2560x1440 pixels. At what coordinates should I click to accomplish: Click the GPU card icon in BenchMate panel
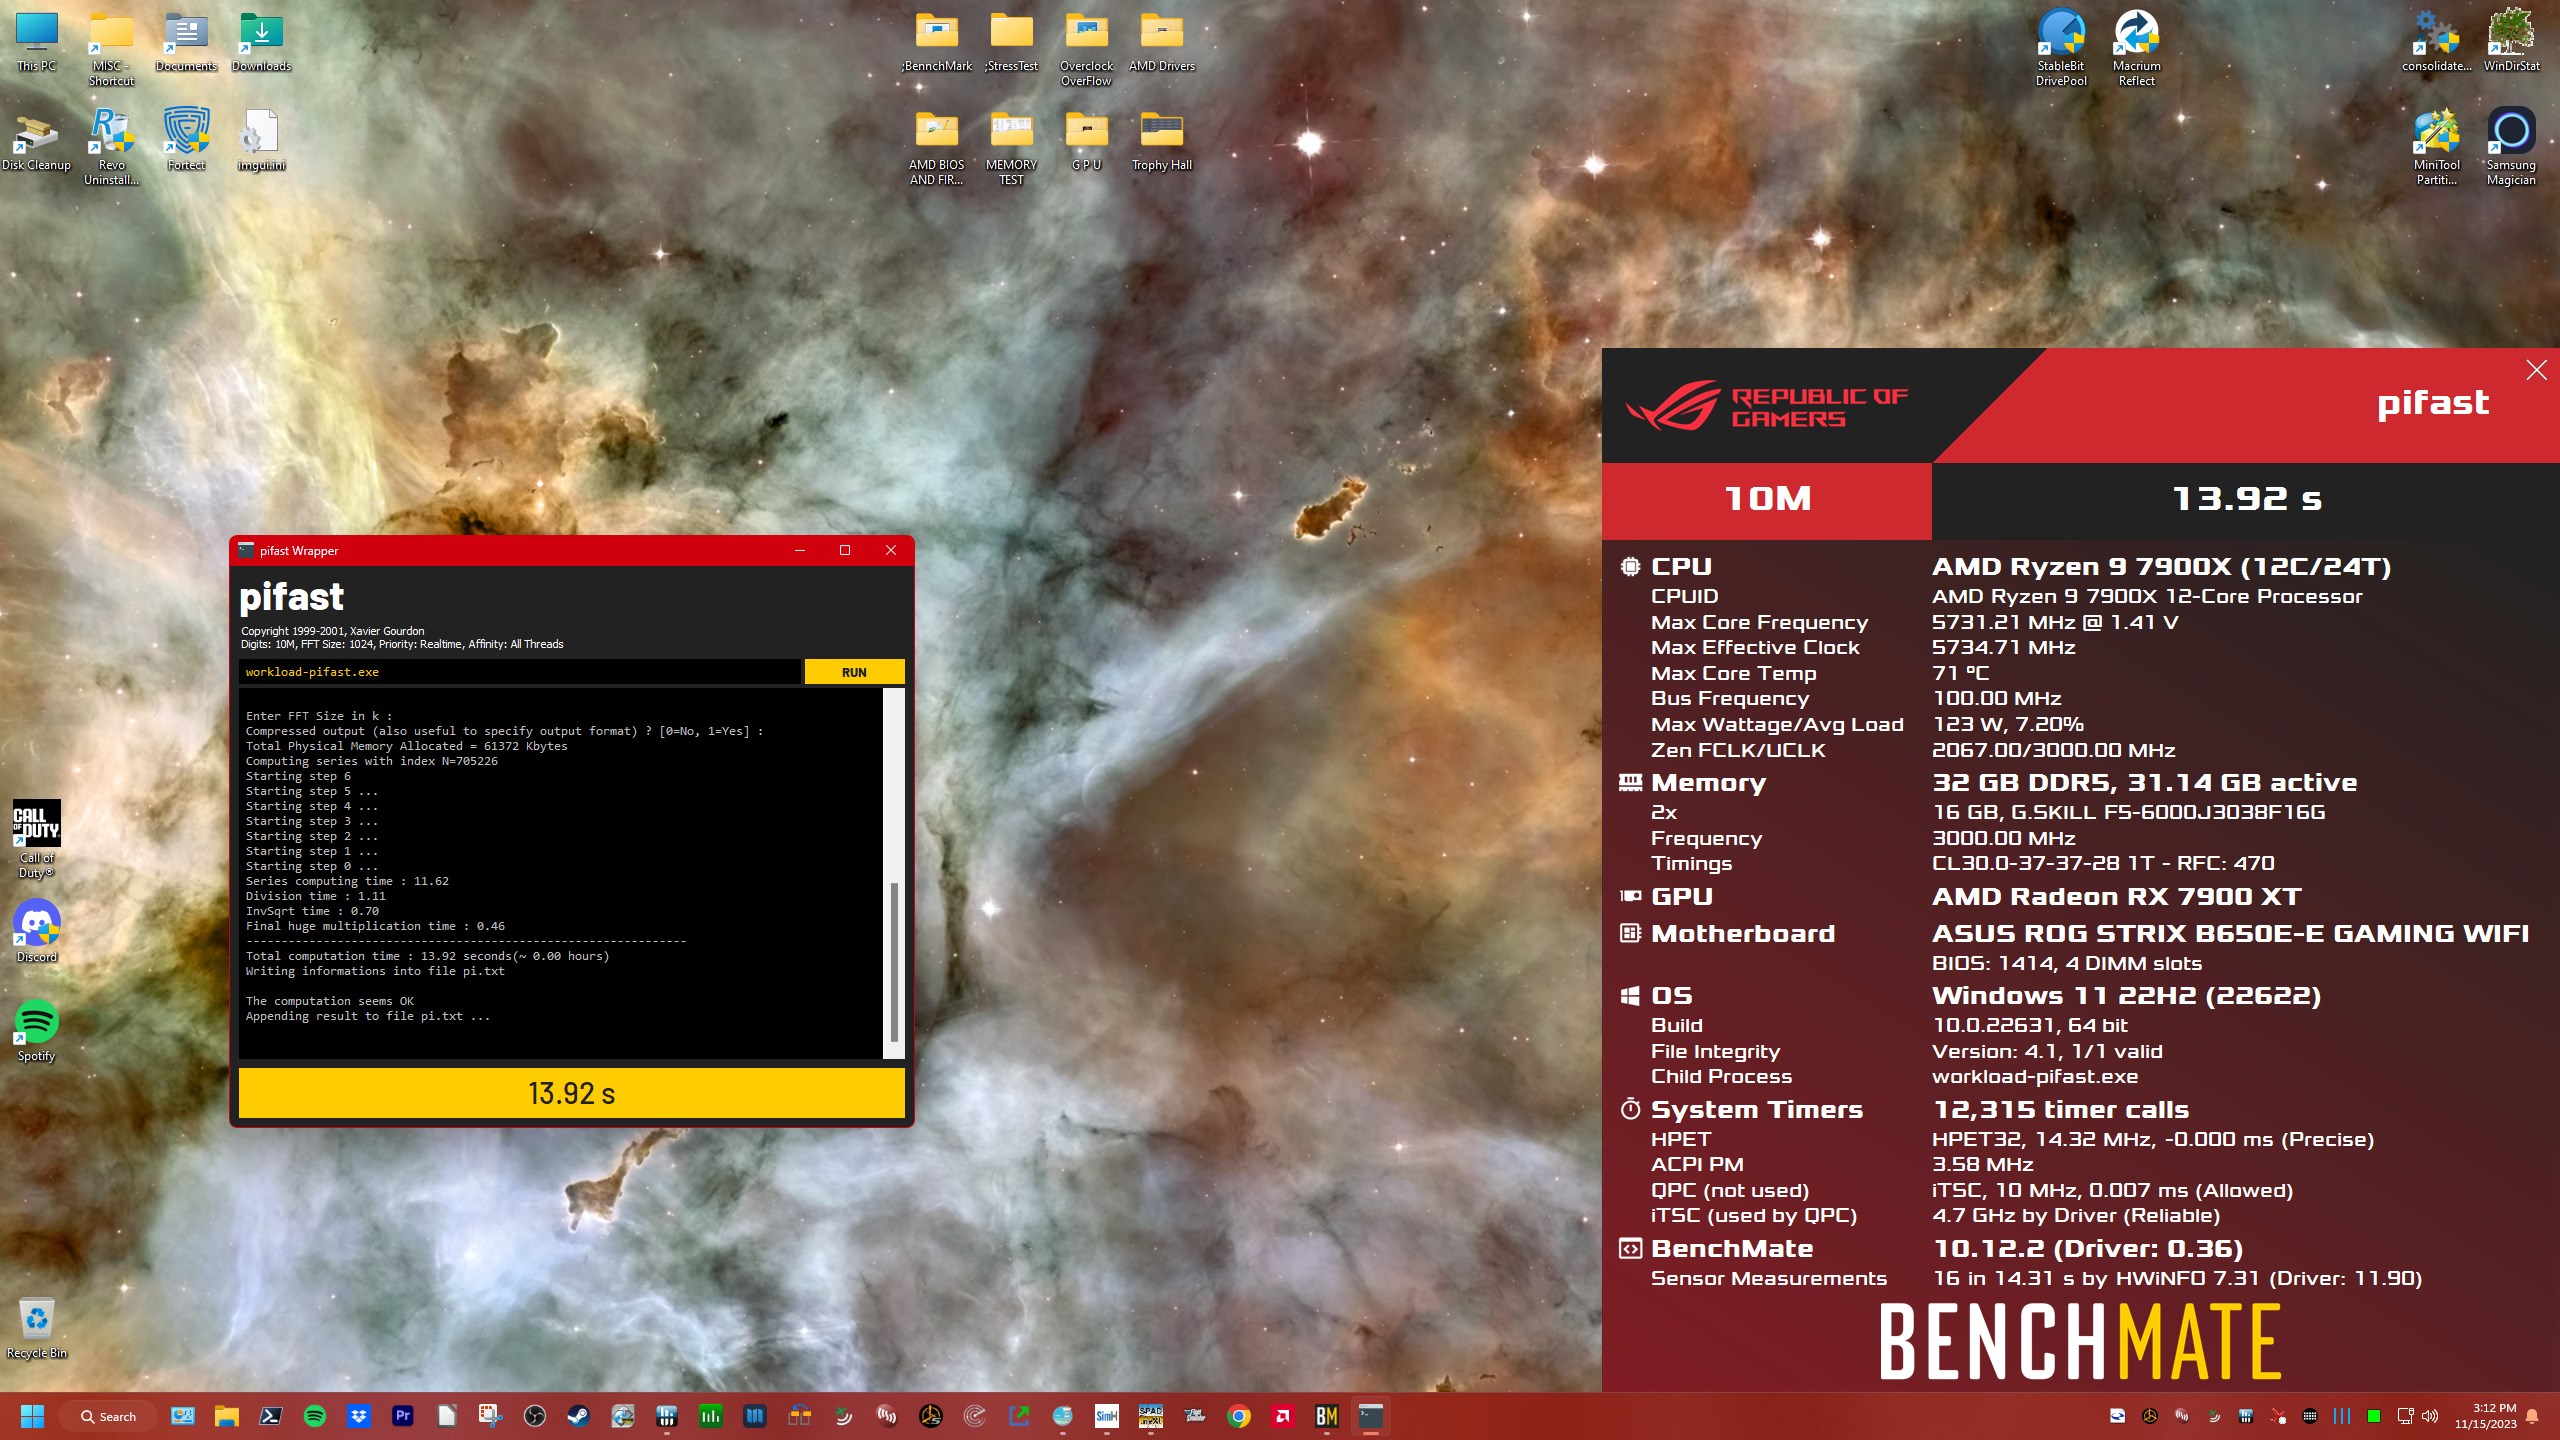click(x=1630, y=896)
